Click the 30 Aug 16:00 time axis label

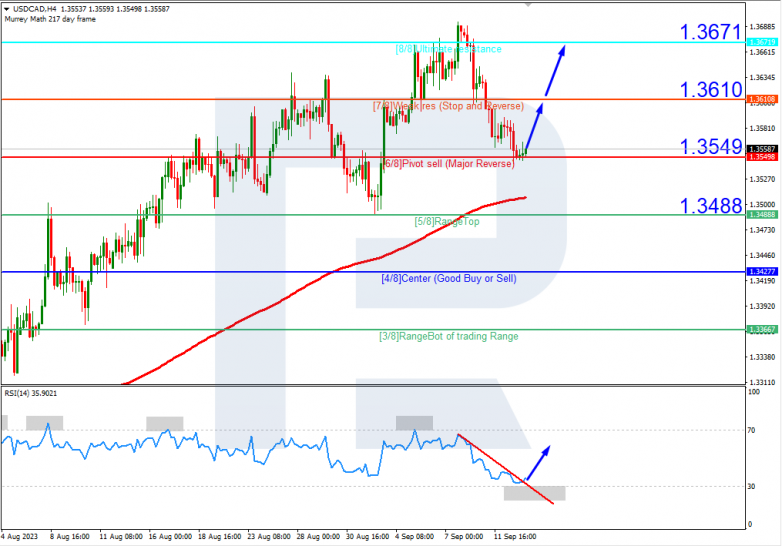[368, 537]
